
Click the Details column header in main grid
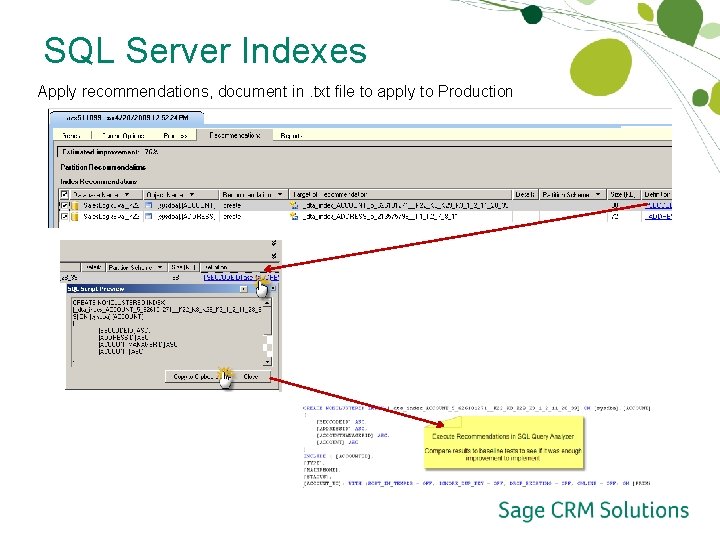525,195
